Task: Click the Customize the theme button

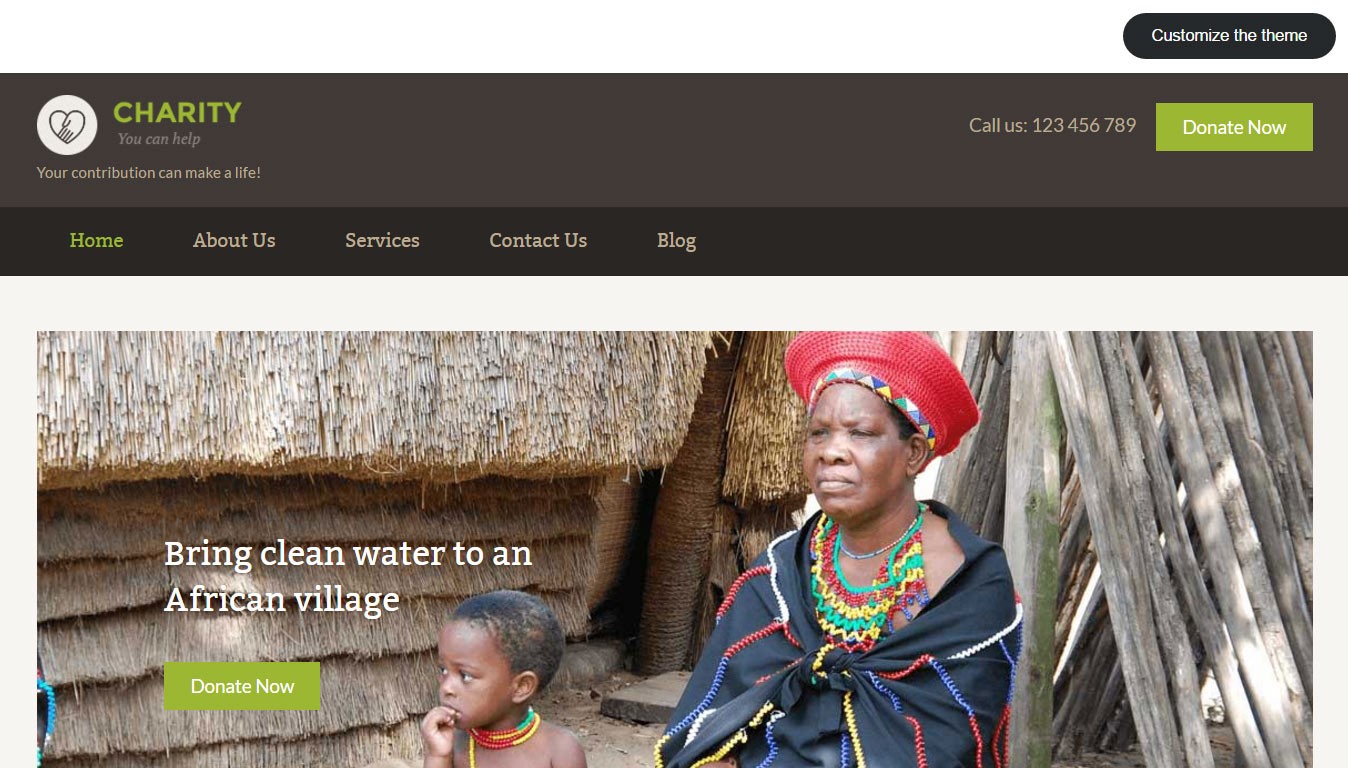Action: 1229,36
